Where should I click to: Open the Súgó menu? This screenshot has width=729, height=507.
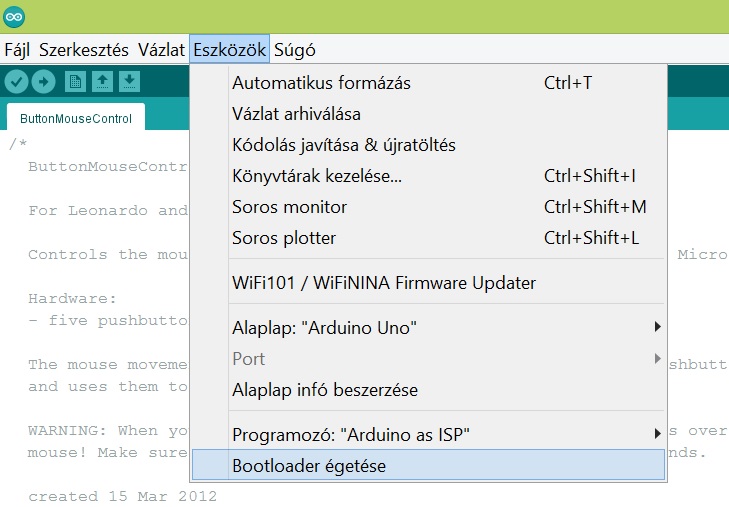(295, 50)
